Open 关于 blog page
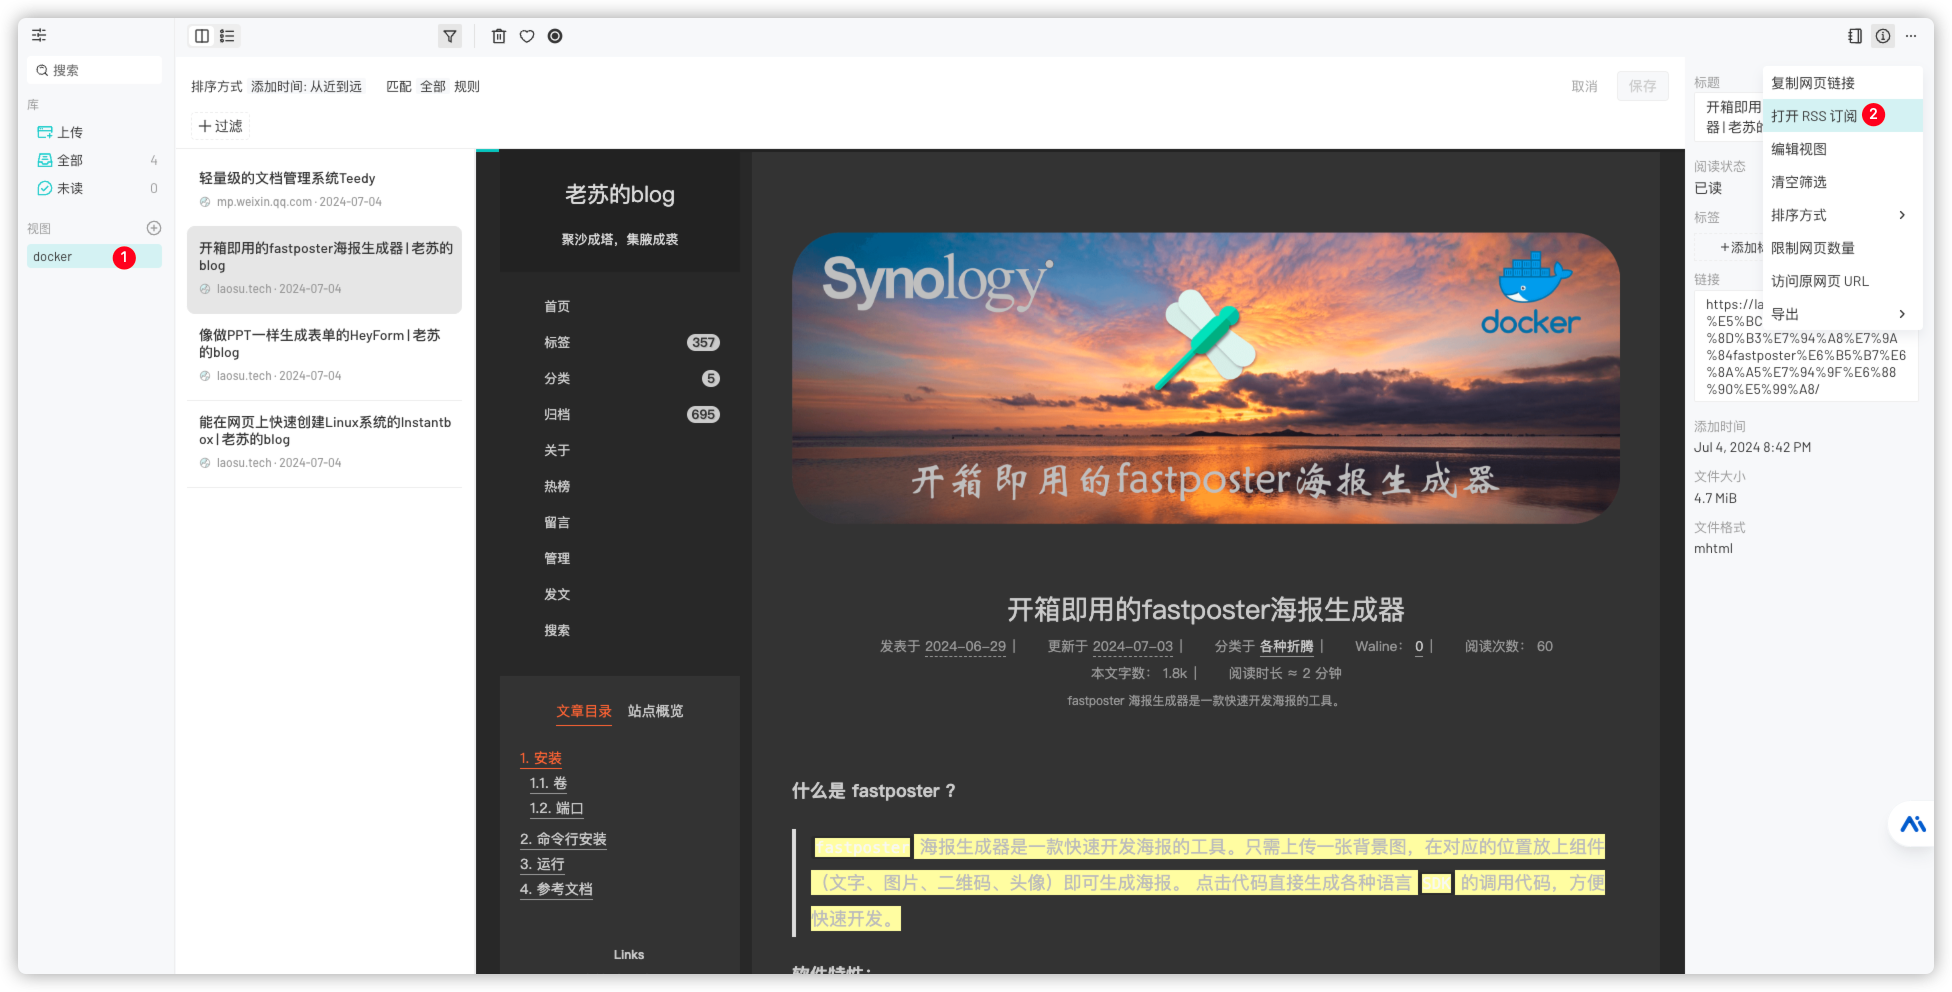This screenshot has width=1952, height=992. point(557,450)
